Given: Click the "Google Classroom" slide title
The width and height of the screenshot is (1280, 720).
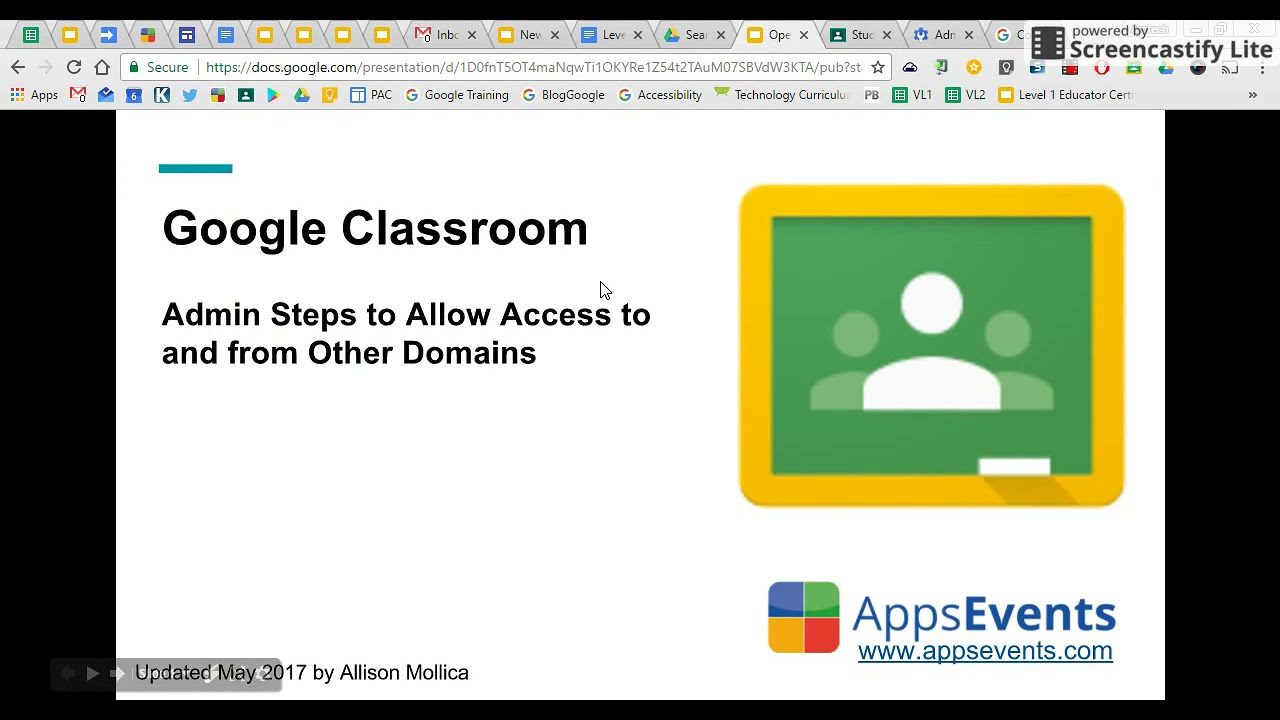Looking at the screenshot, I should [375, 229].
